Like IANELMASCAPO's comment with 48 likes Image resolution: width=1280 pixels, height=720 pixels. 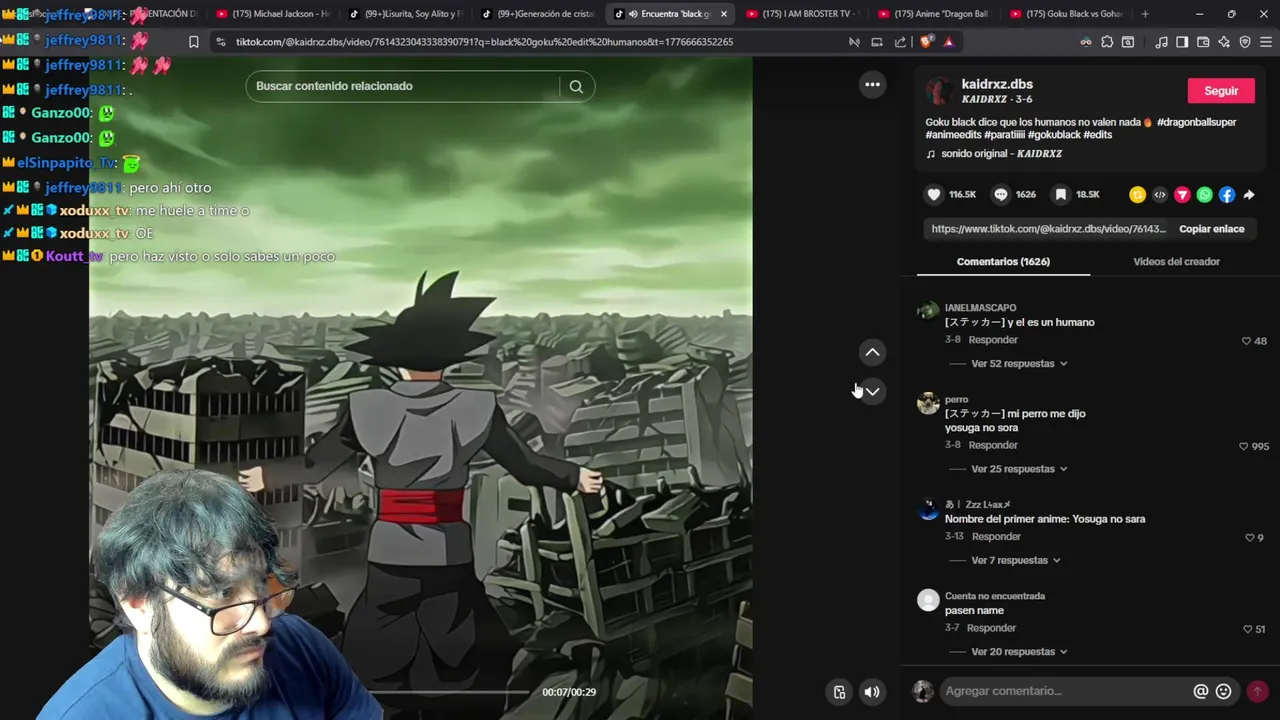(x=1246, y=341)
